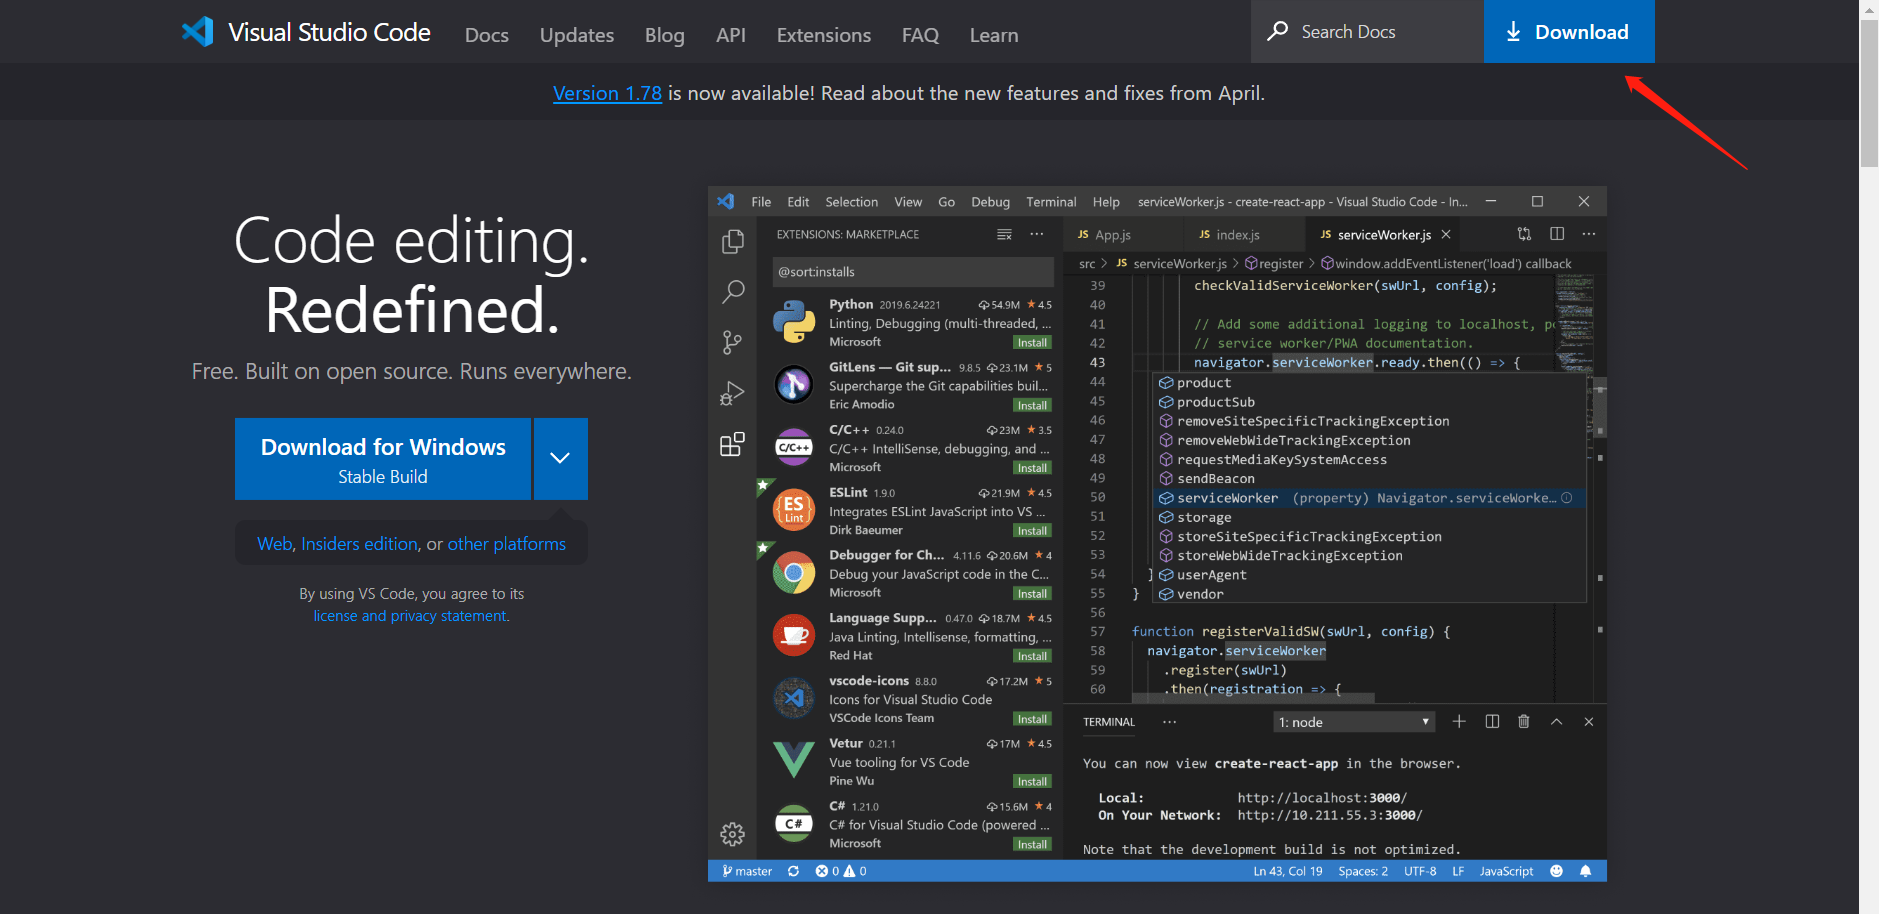Image resolution: width=1879 pixels, height=914 pixels.
Task: Close the terminal panel
Action: click(1589, 722)
